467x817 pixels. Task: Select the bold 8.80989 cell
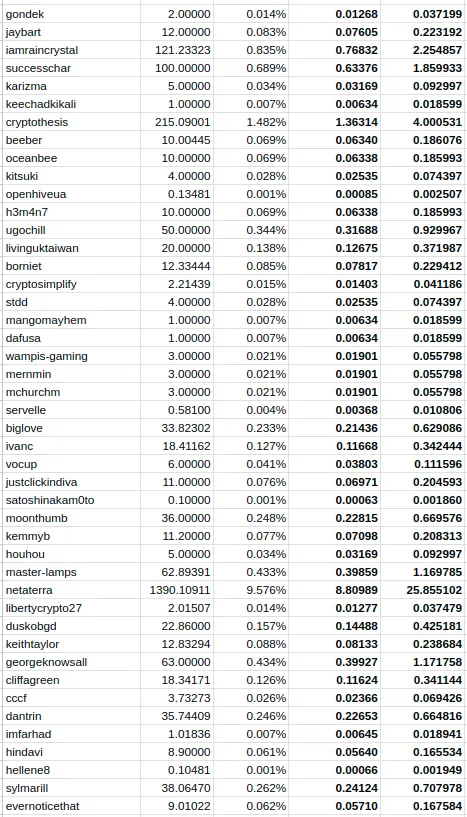[335, 590]
